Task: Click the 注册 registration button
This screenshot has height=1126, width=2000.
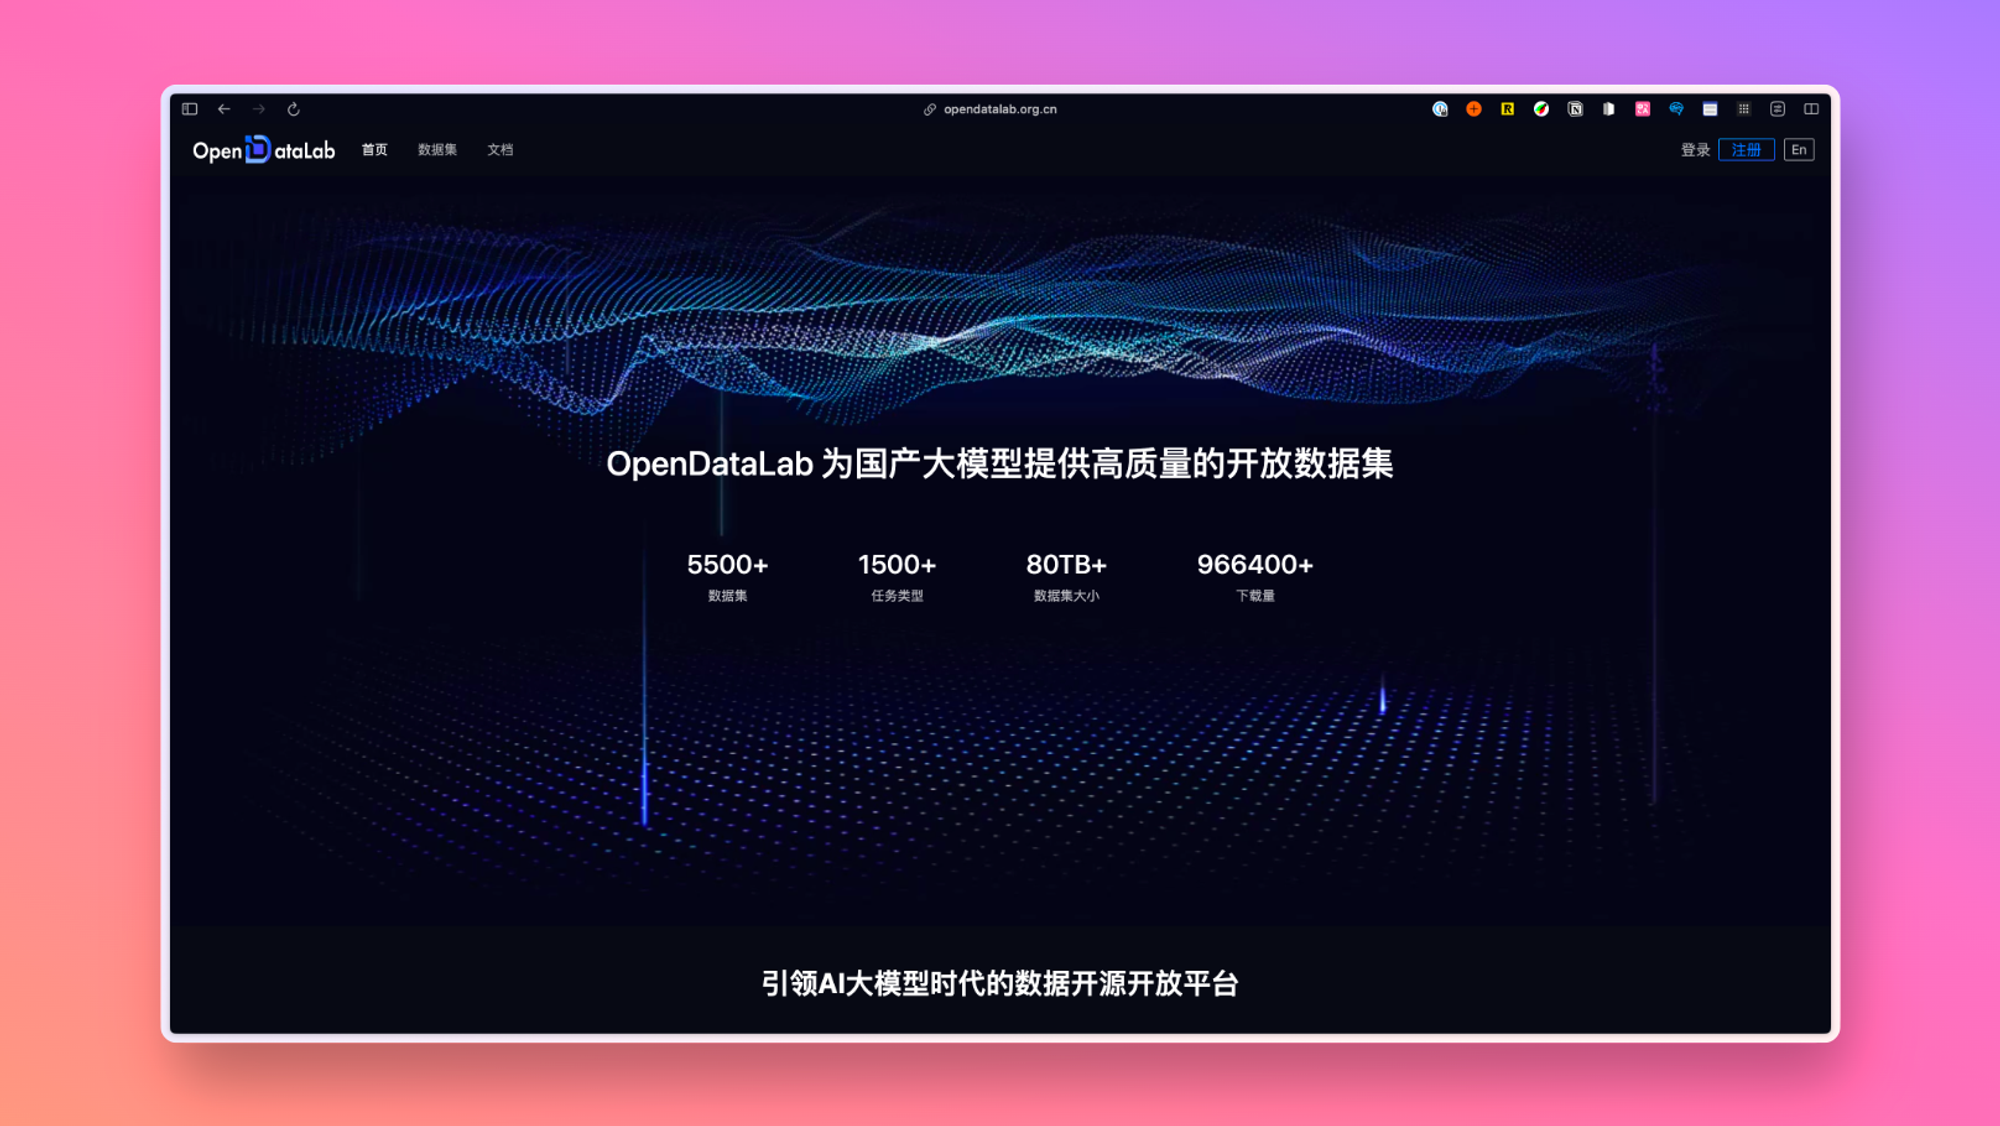Action: (1745, 150)
